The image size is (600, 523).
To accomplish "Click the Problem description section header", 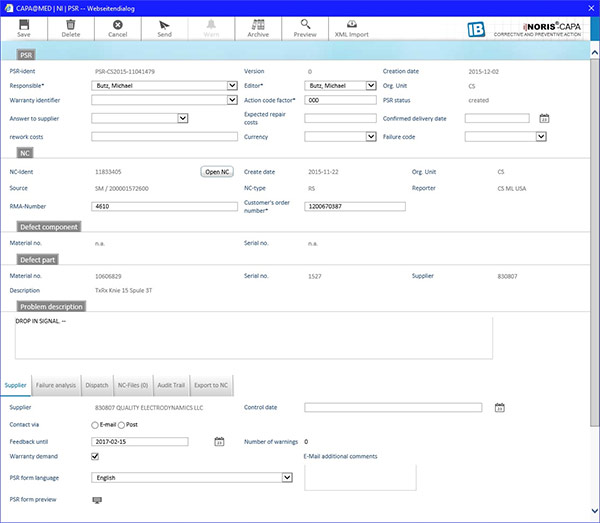I will [x=51, y=306].
